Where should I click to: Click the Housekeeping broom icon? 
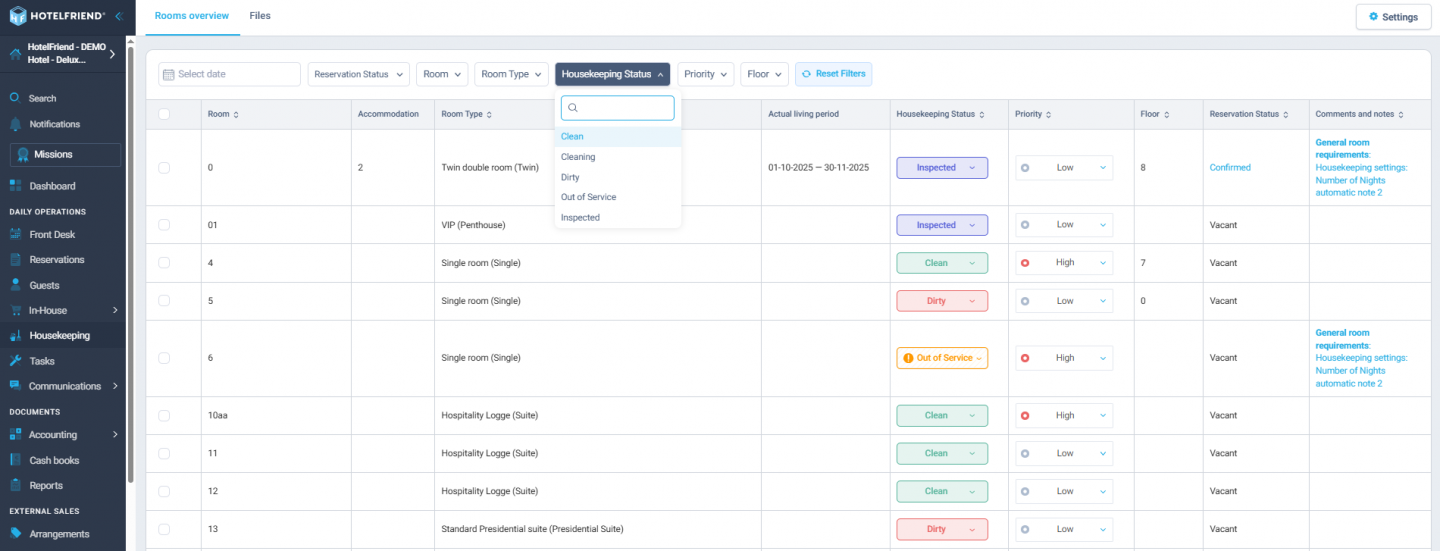pyautogui.click(x=15, y=335)
